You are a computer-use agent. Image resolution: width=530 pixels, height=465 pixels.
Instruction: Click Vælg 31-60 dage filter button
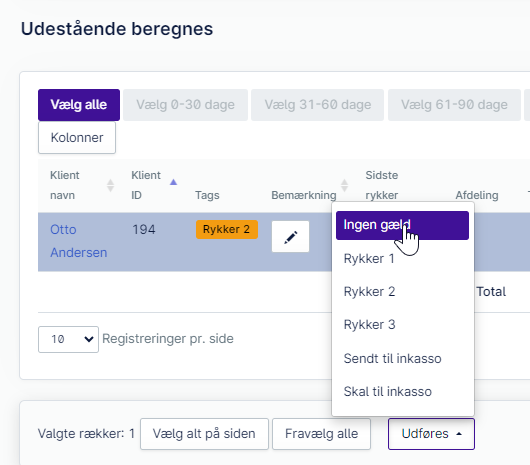317,105
